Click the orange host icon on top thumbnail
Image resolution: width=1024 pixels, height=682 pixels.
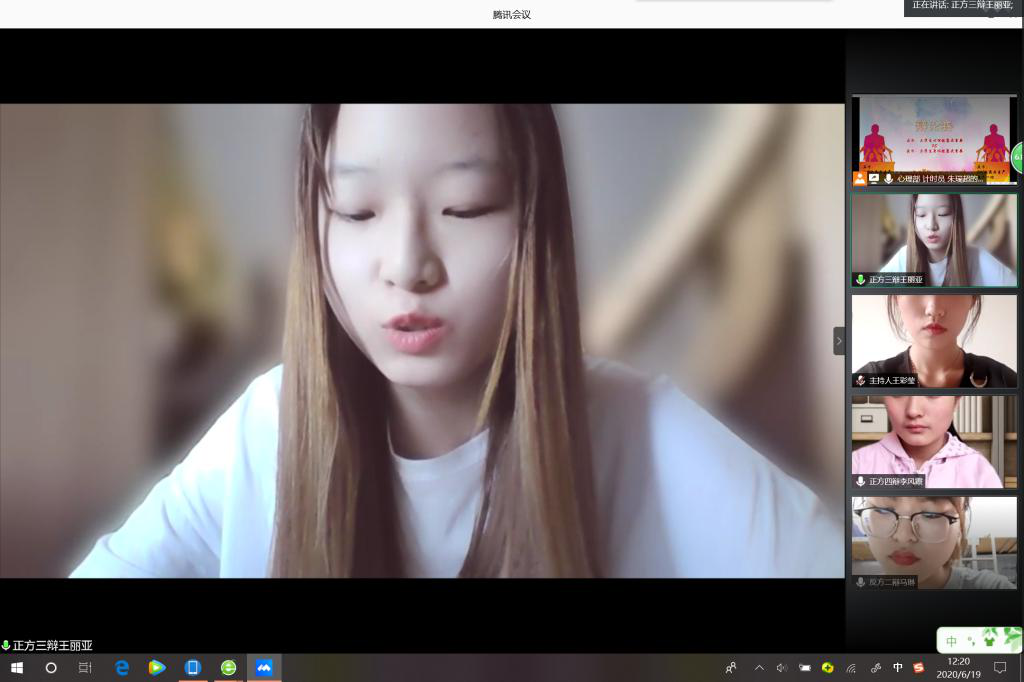(860, 178)
